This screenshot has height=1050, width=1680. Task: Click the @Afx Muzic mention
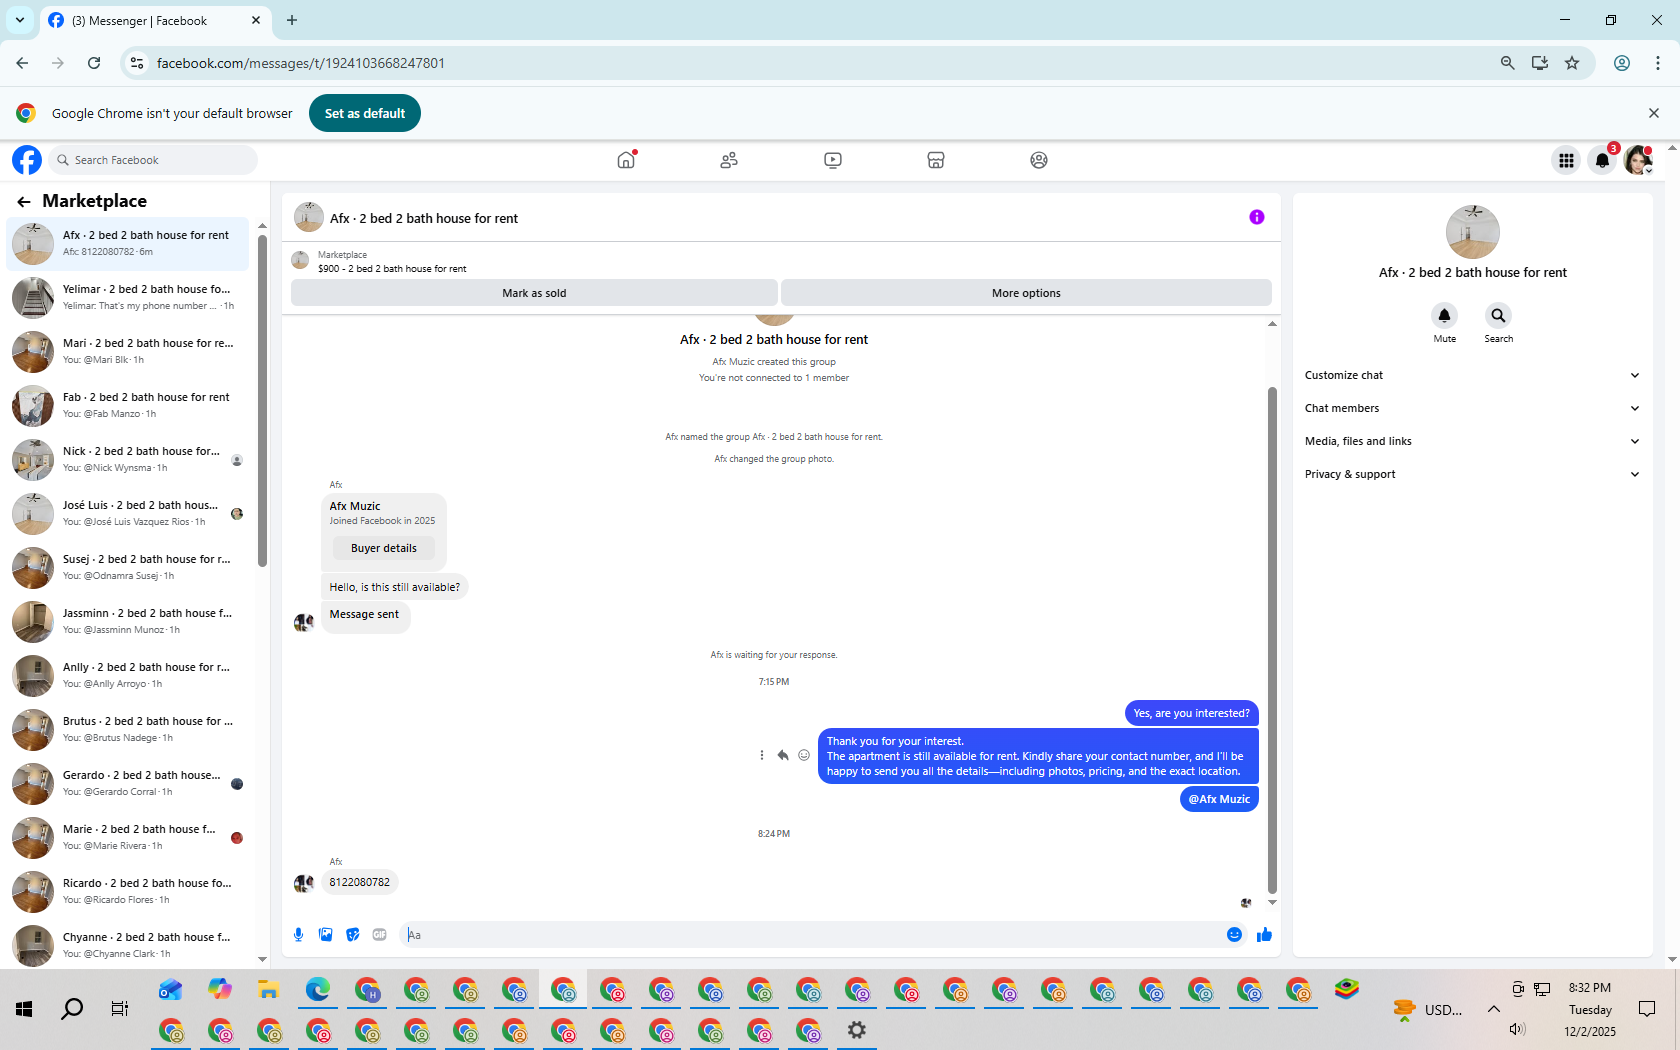(x=1219, y=799)
